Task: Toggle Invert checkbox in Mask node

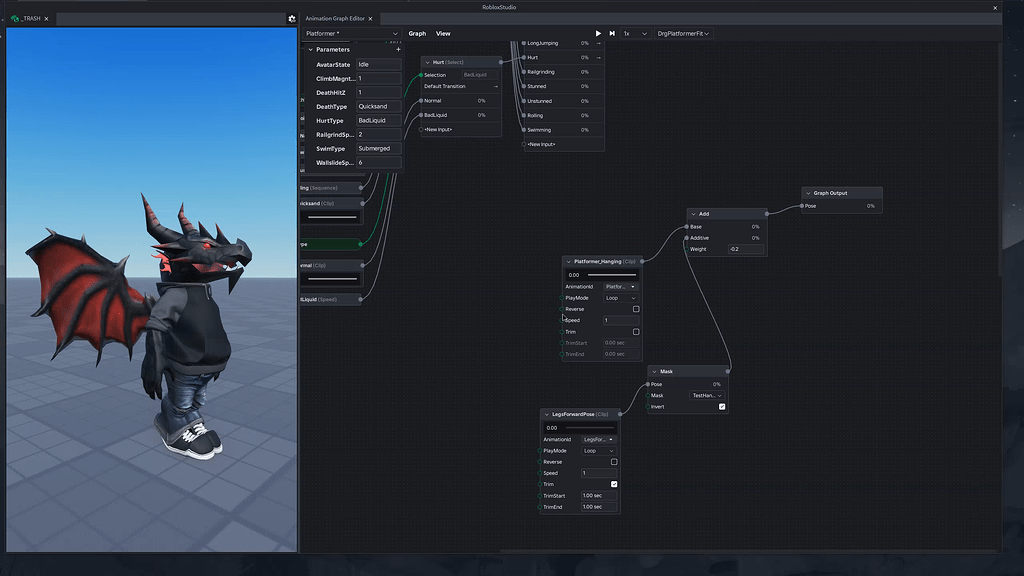Action: [x=722, y=406]
